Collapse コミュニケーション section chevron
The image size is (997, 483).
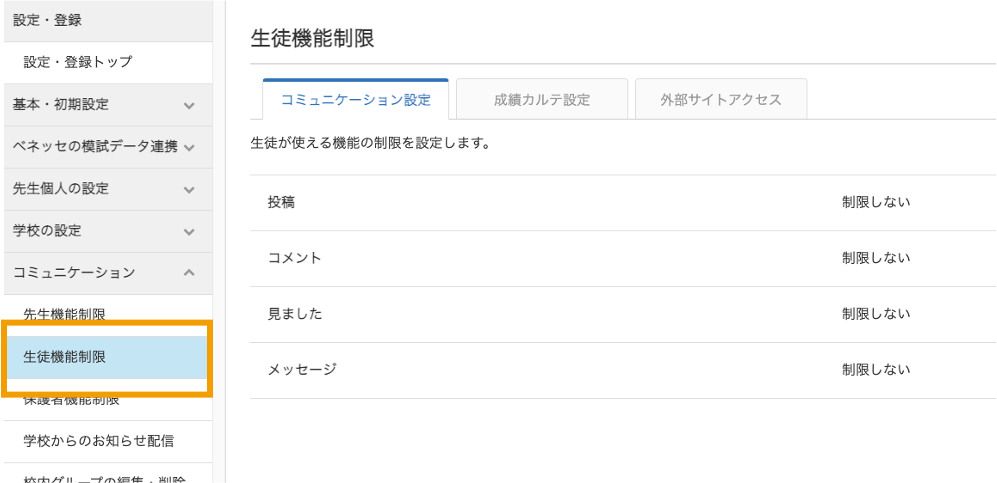[x=190, y=273]
